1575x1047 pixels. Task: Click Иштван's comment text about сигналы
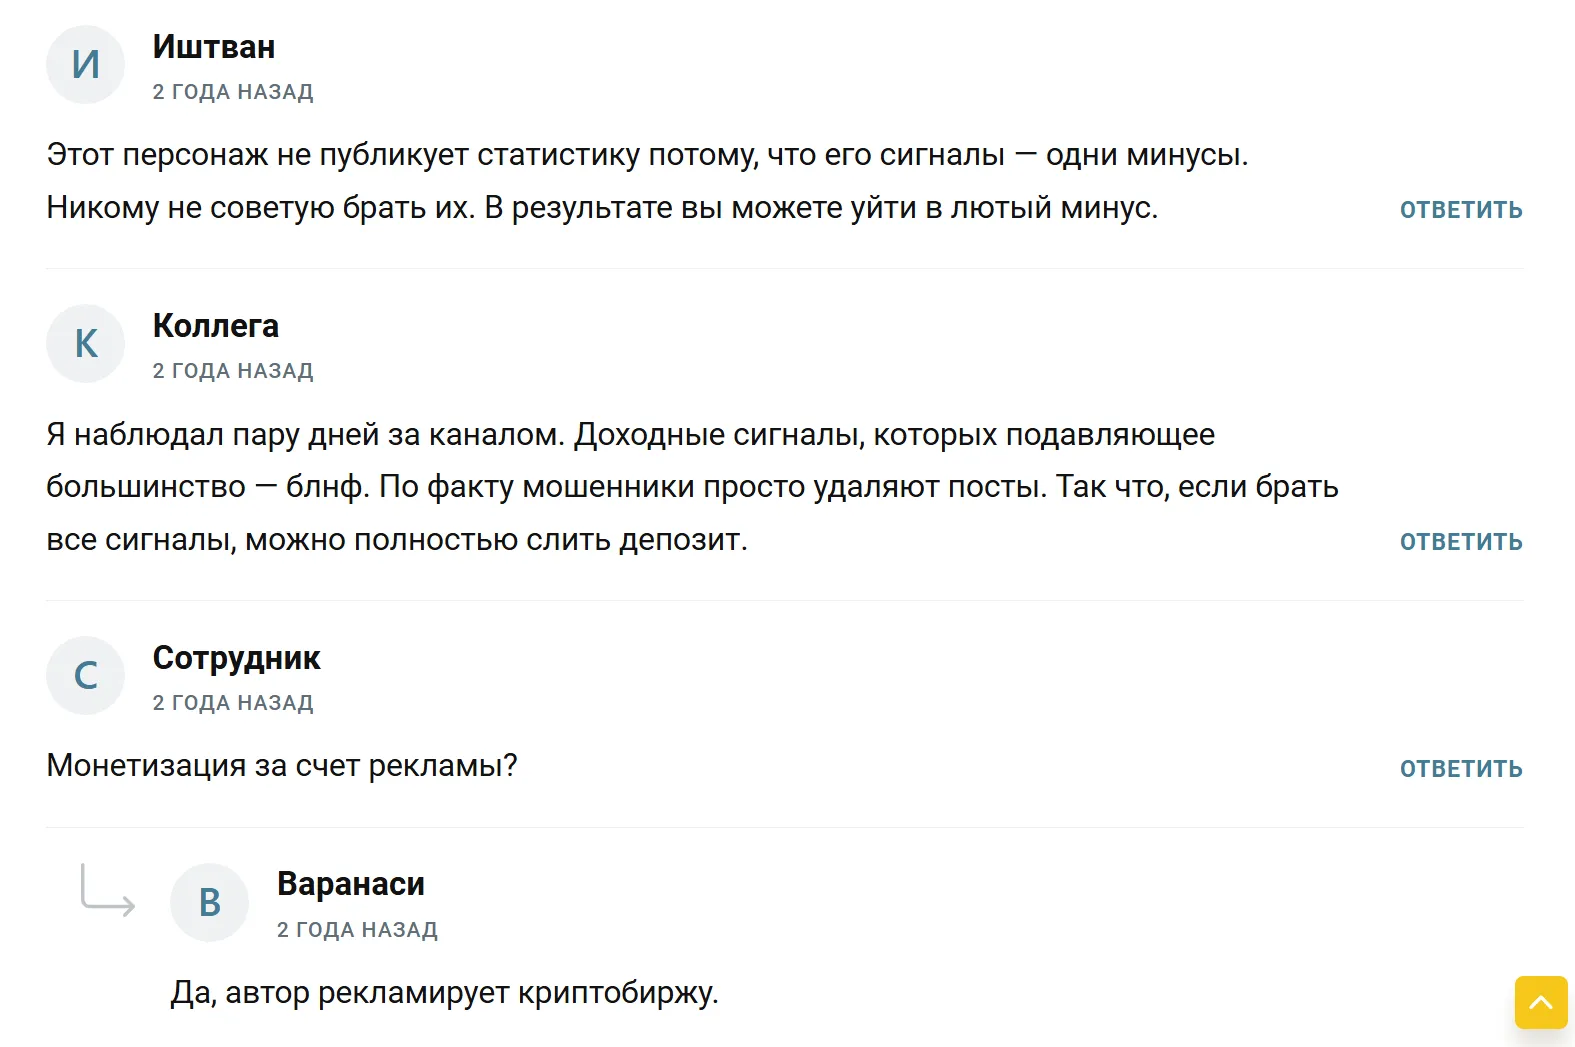[648, 181]
